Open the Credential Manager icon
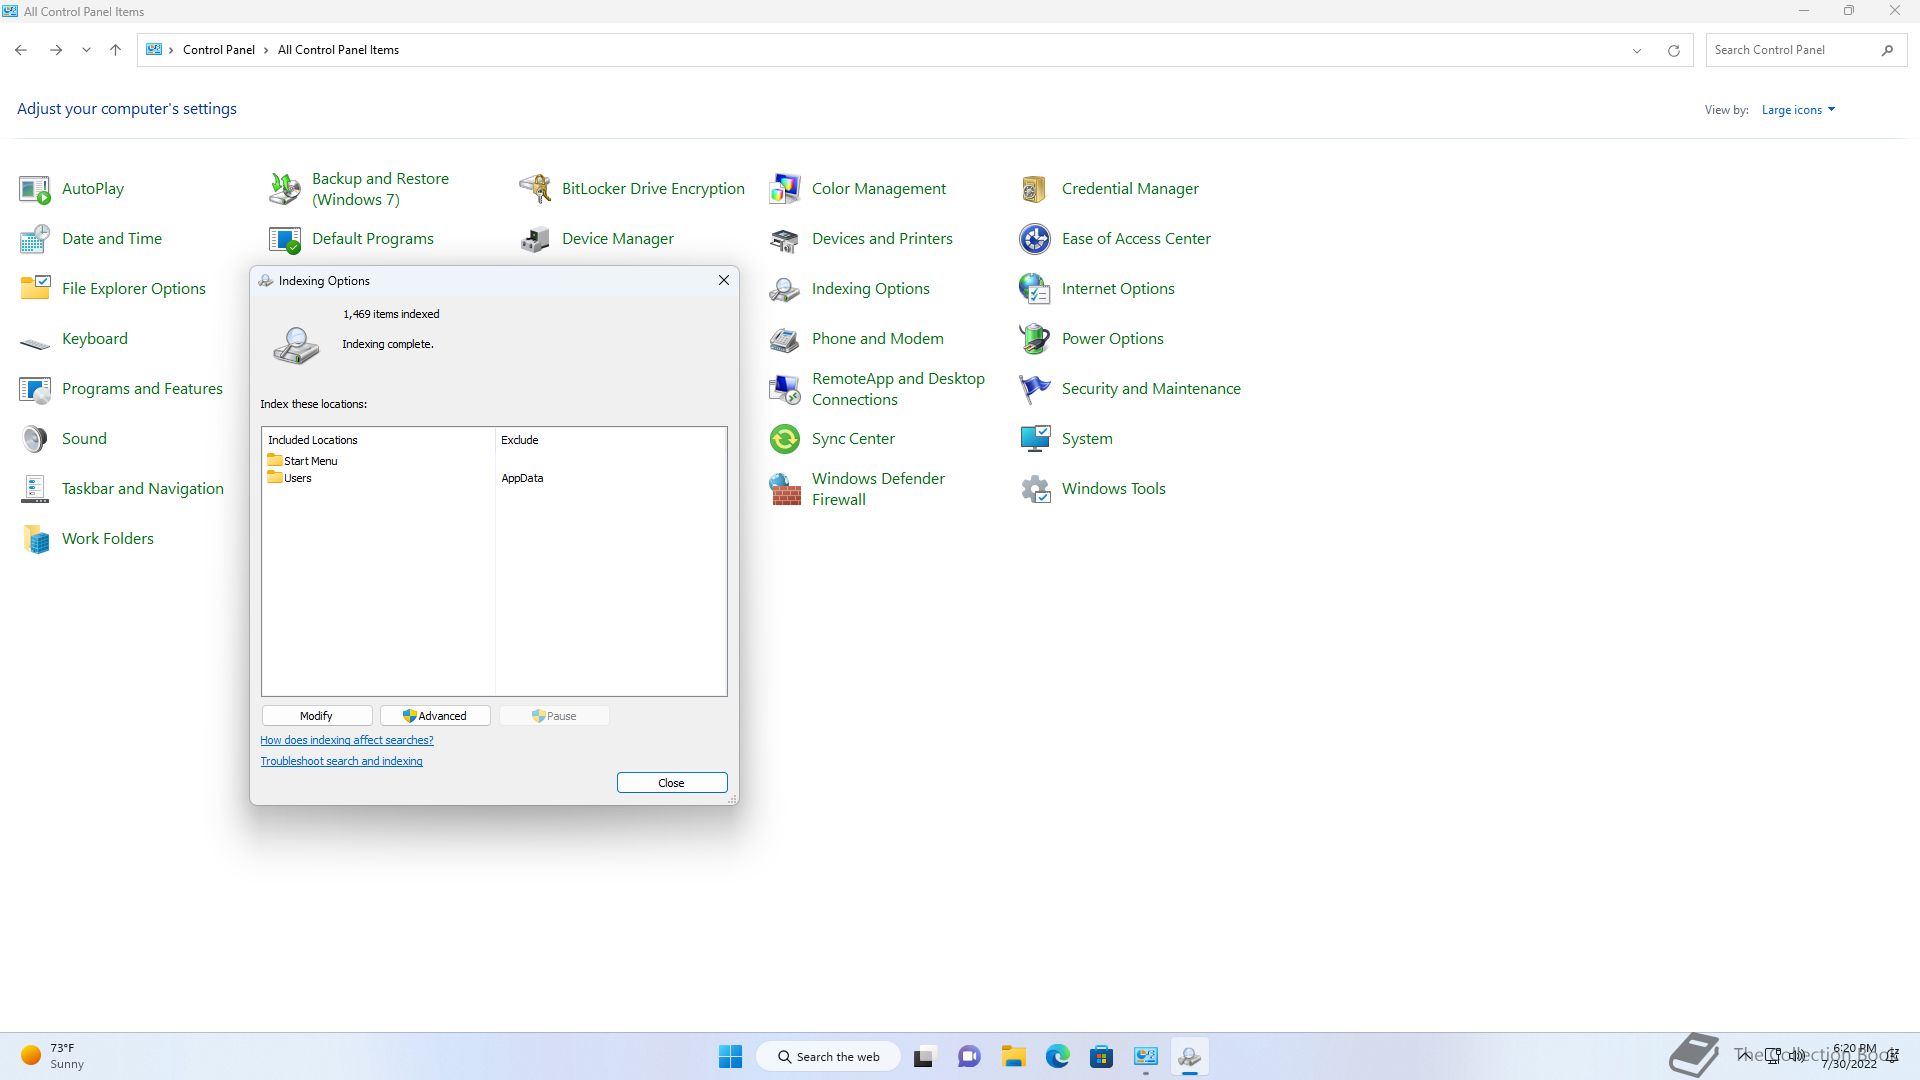The image size is (1920, 1080). click(1035, 189)
